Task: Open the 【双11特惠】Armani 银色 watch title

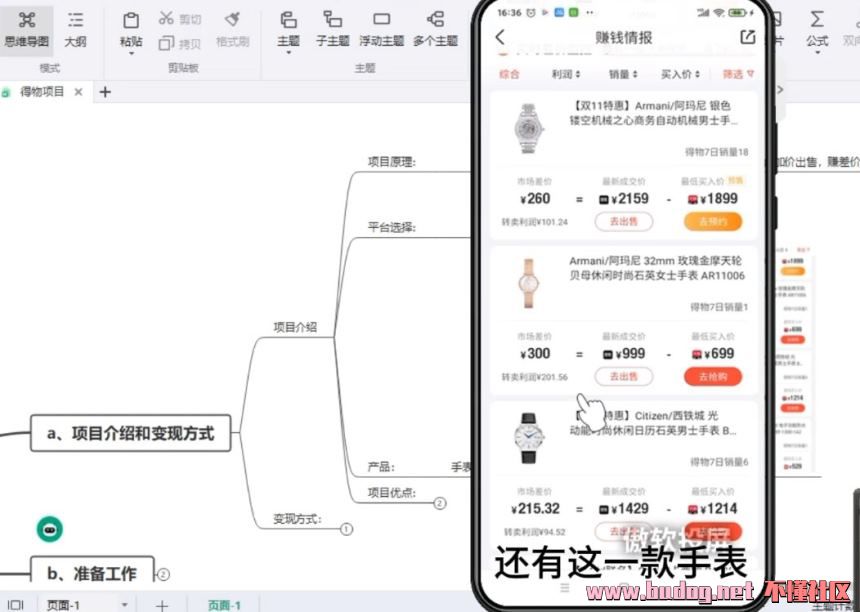Action: coord(653,113)
